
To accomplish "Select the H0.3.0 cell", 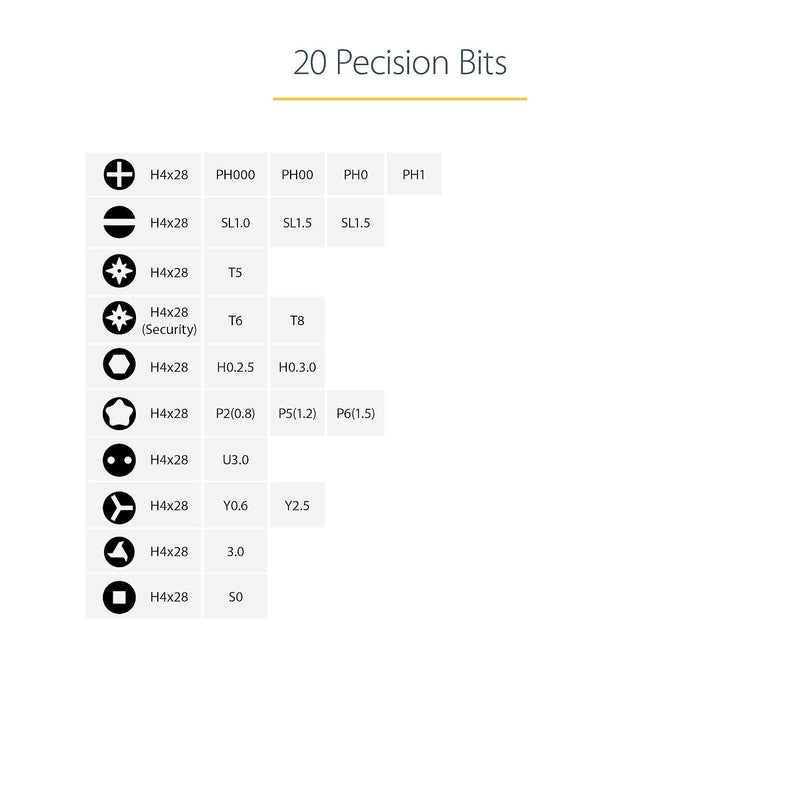I will click(x=297, y=367).
